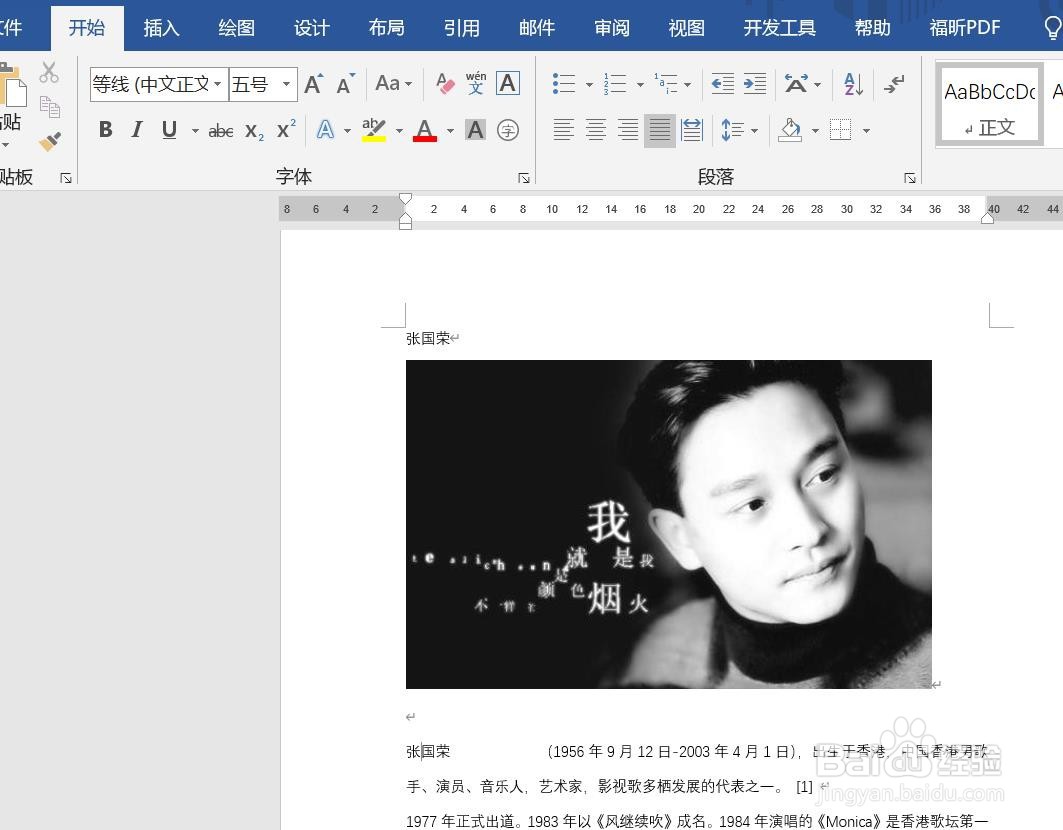The width and height of the screenshot is (1063, 830).
Task: Sort paragraphs with the Sort icon
Action: pos(851,84)
